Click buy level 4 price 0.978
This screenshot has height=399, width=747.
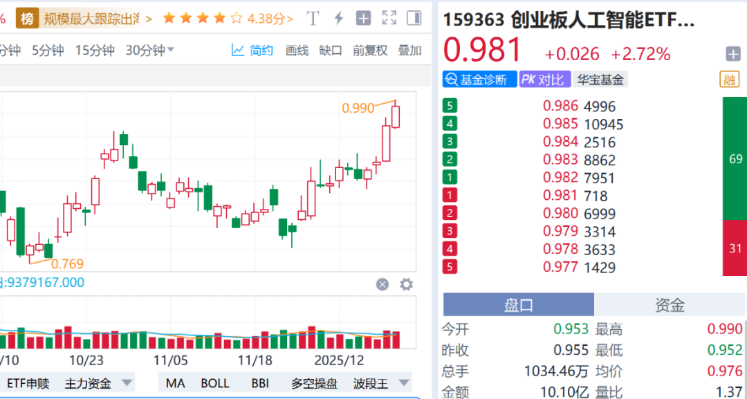click(x=560, y=249)
